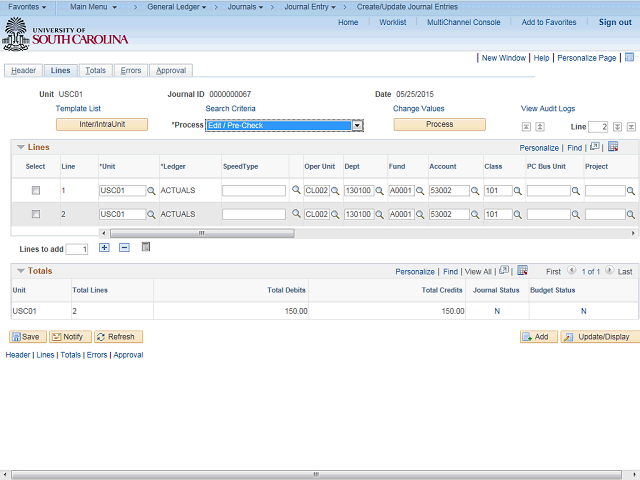Open the View Audit Logs link
640x480 pixels.
(547, 108)
